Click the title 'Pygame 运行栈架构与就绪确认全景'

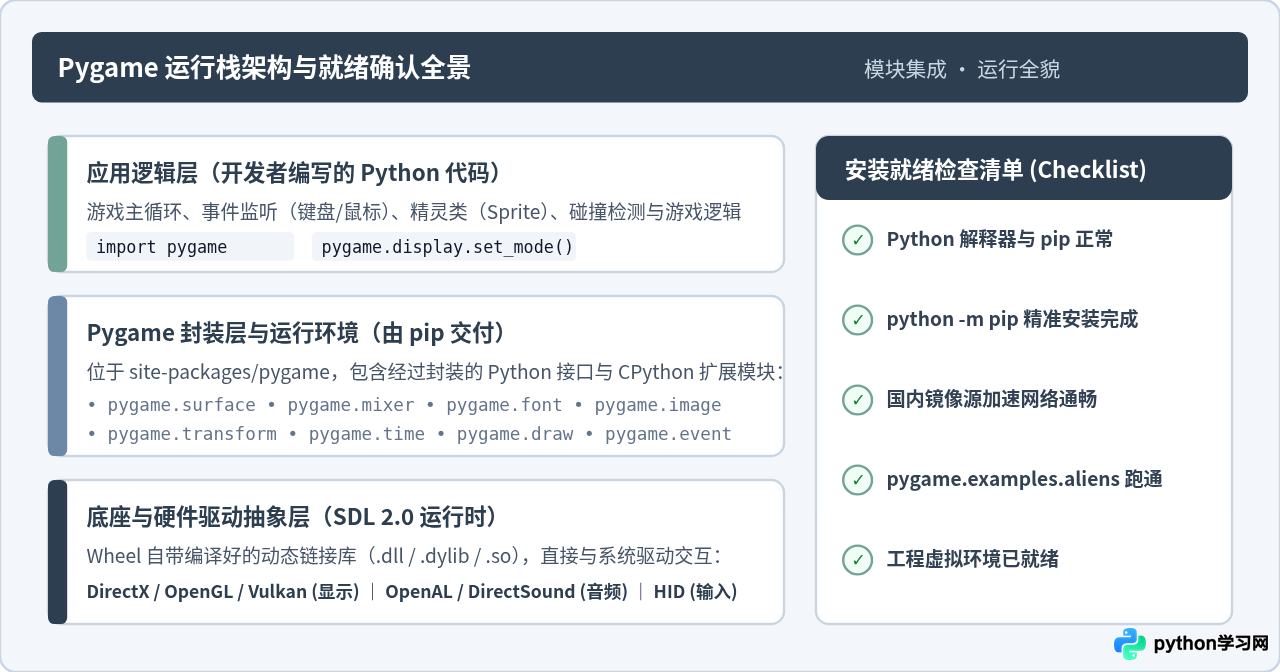click(x=264, y=68)
